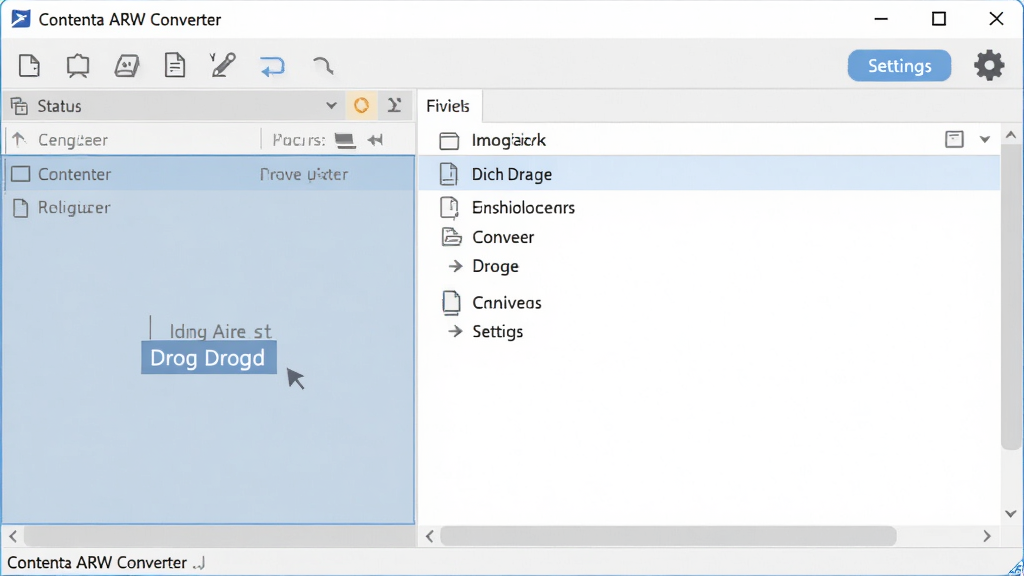Image resolution: width=1024 pixels, height=576 pixels.
Task: Click the new blank file toolbar icon
Action: pos(29,66)
